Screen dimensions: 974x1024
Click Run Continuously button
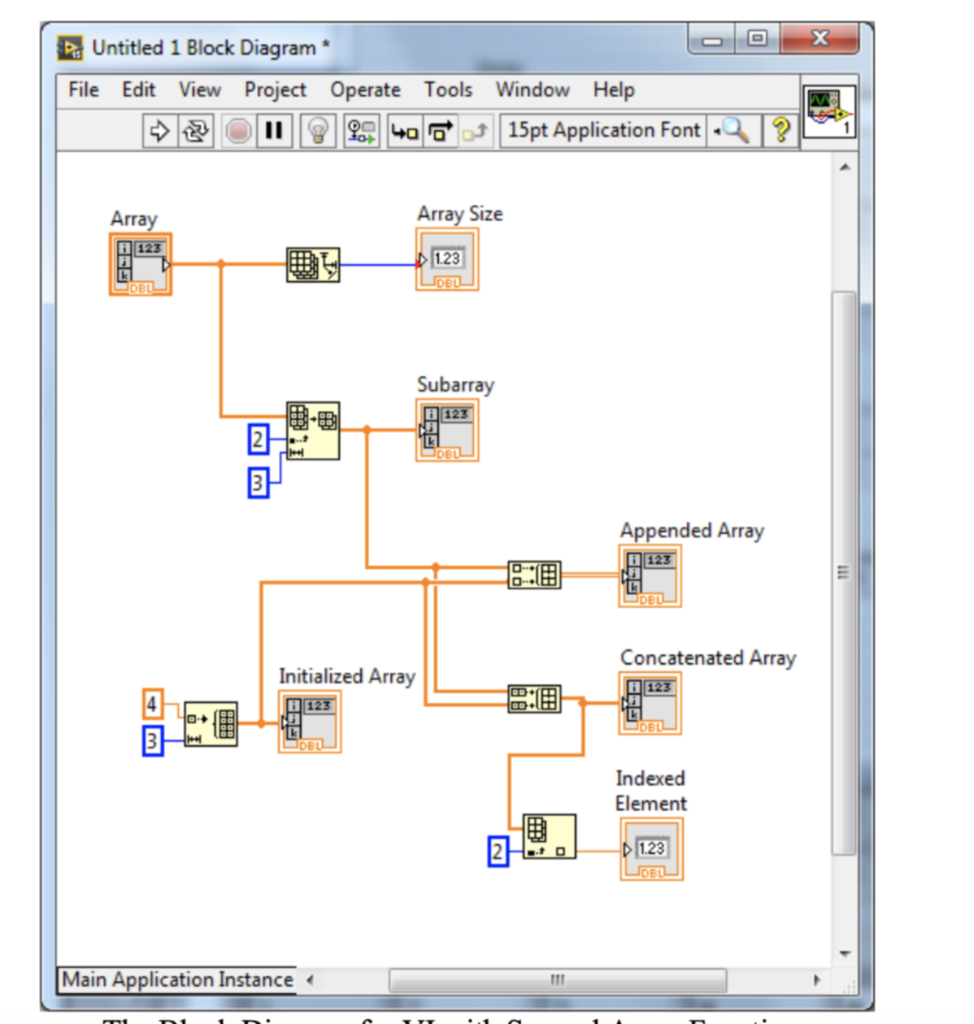(196, 131)
